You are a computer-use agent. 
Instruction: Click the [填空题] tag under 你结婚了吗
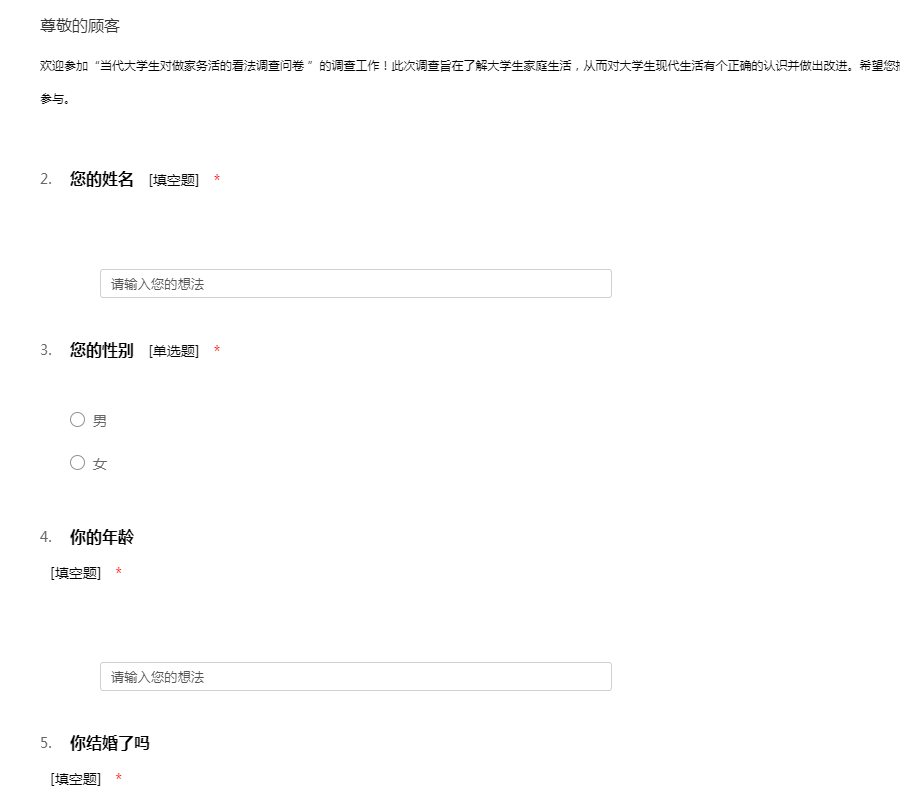76,779
